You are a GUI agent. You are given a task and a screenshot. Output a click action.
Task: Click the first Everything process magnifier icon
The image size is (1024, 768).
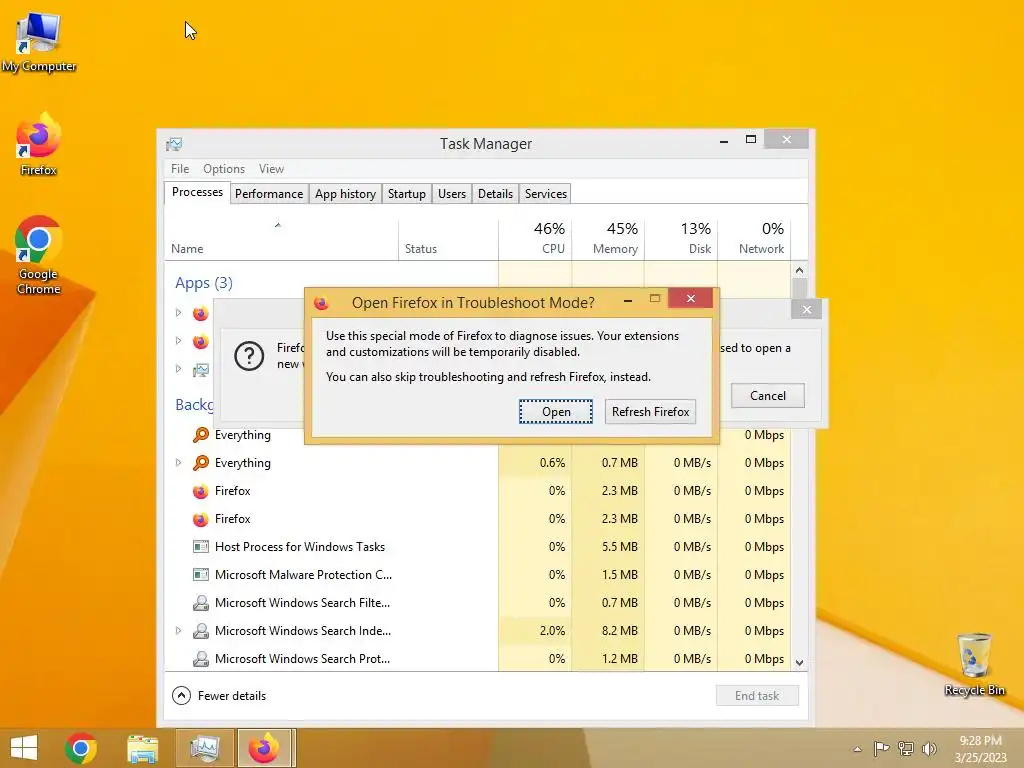(x=200, y=435)
